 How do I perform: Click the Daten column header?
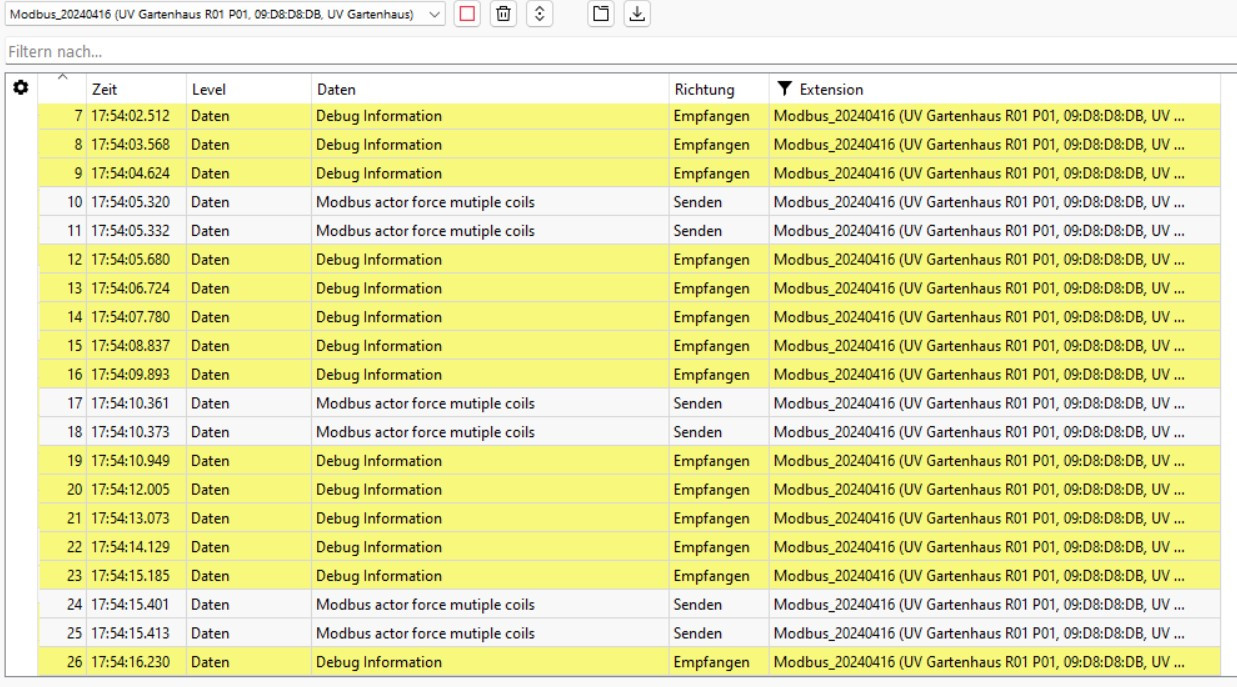tap(336, 89)
